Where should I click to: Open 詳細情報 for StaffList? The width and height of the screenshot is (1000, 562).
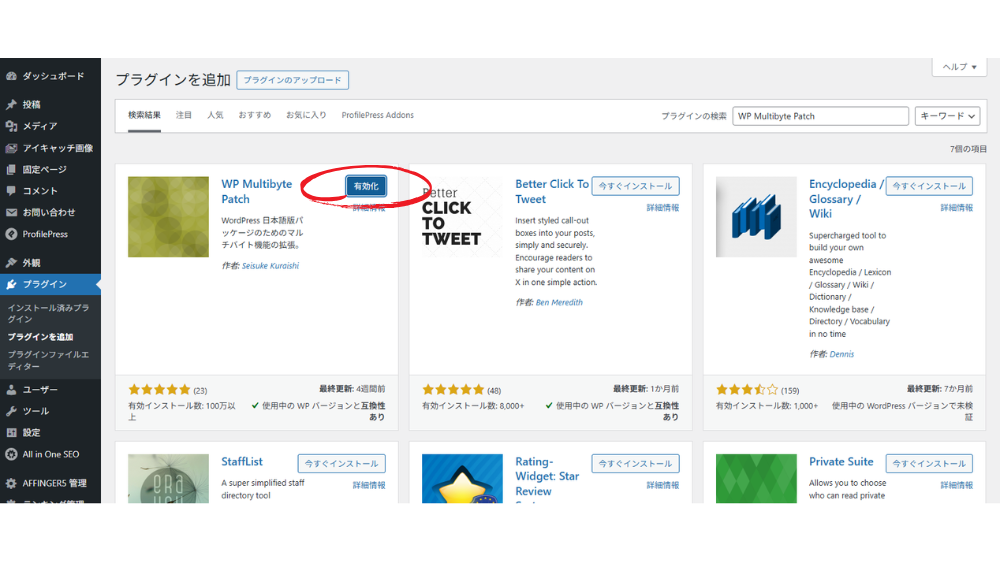(369, 485)
